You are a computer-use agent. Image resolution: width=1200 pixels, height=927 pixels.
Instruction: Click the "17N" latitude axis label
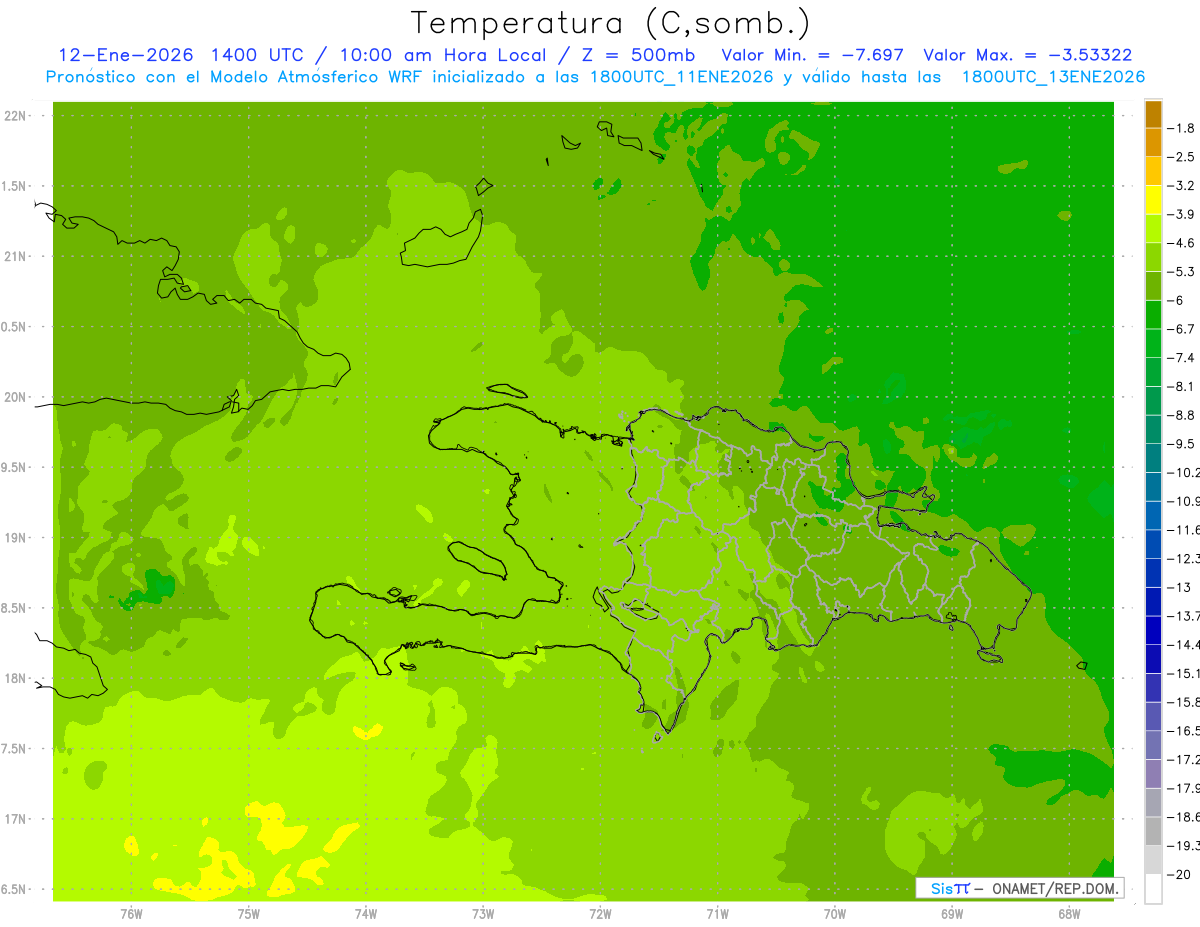[16, 819]
